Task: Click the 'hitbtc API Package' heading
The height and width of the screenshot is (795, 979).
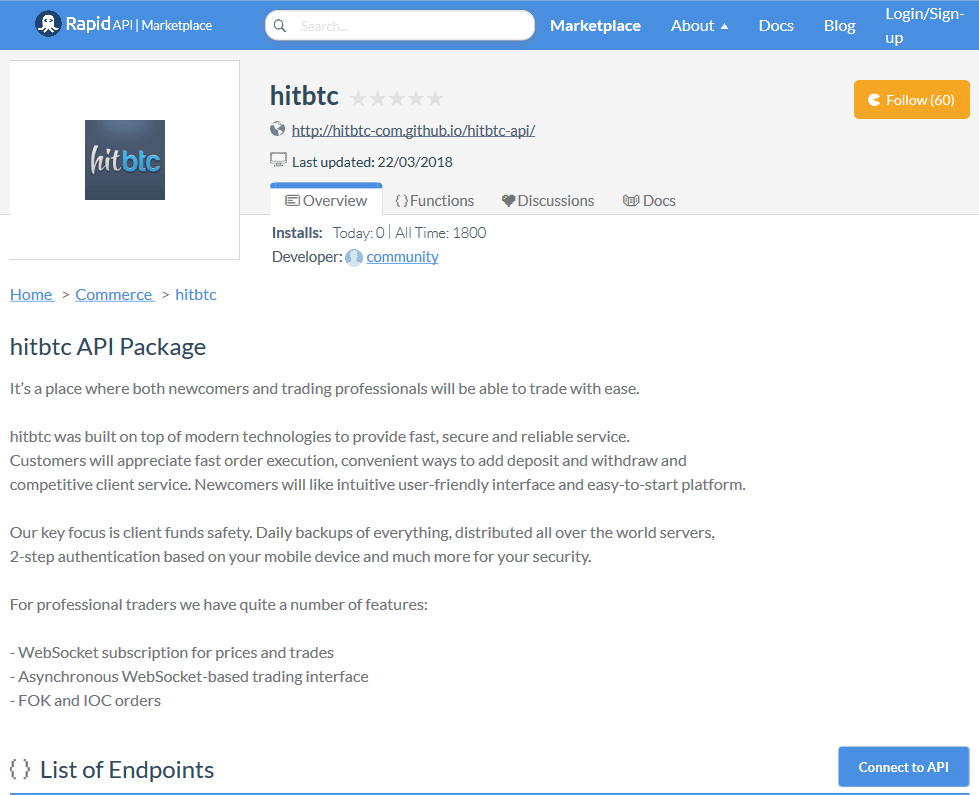Action: tap(108, 347)
